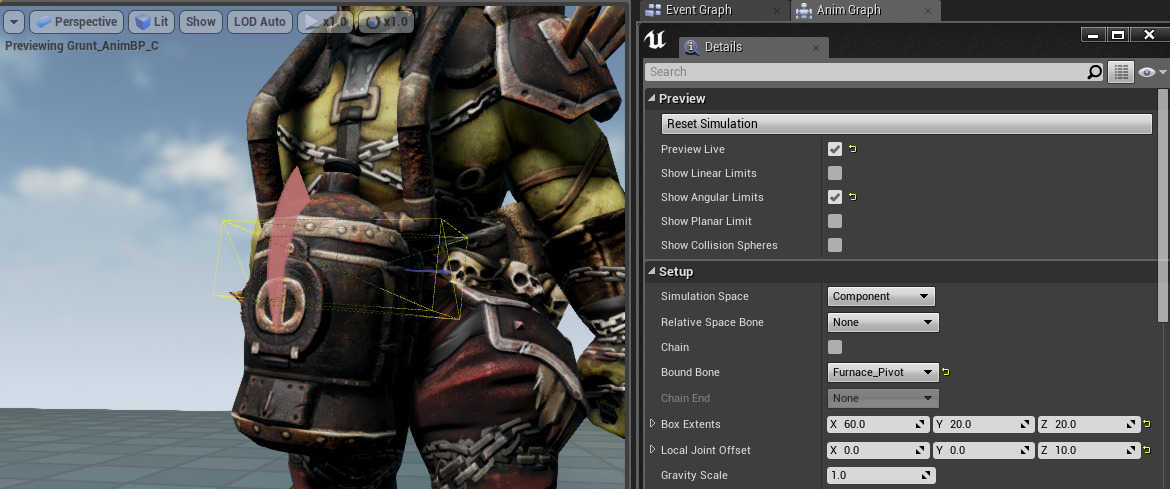This screenshot has width=1170, height=489.
Task: Reset Preview Live to default arrow
Action: click(852, 149)
